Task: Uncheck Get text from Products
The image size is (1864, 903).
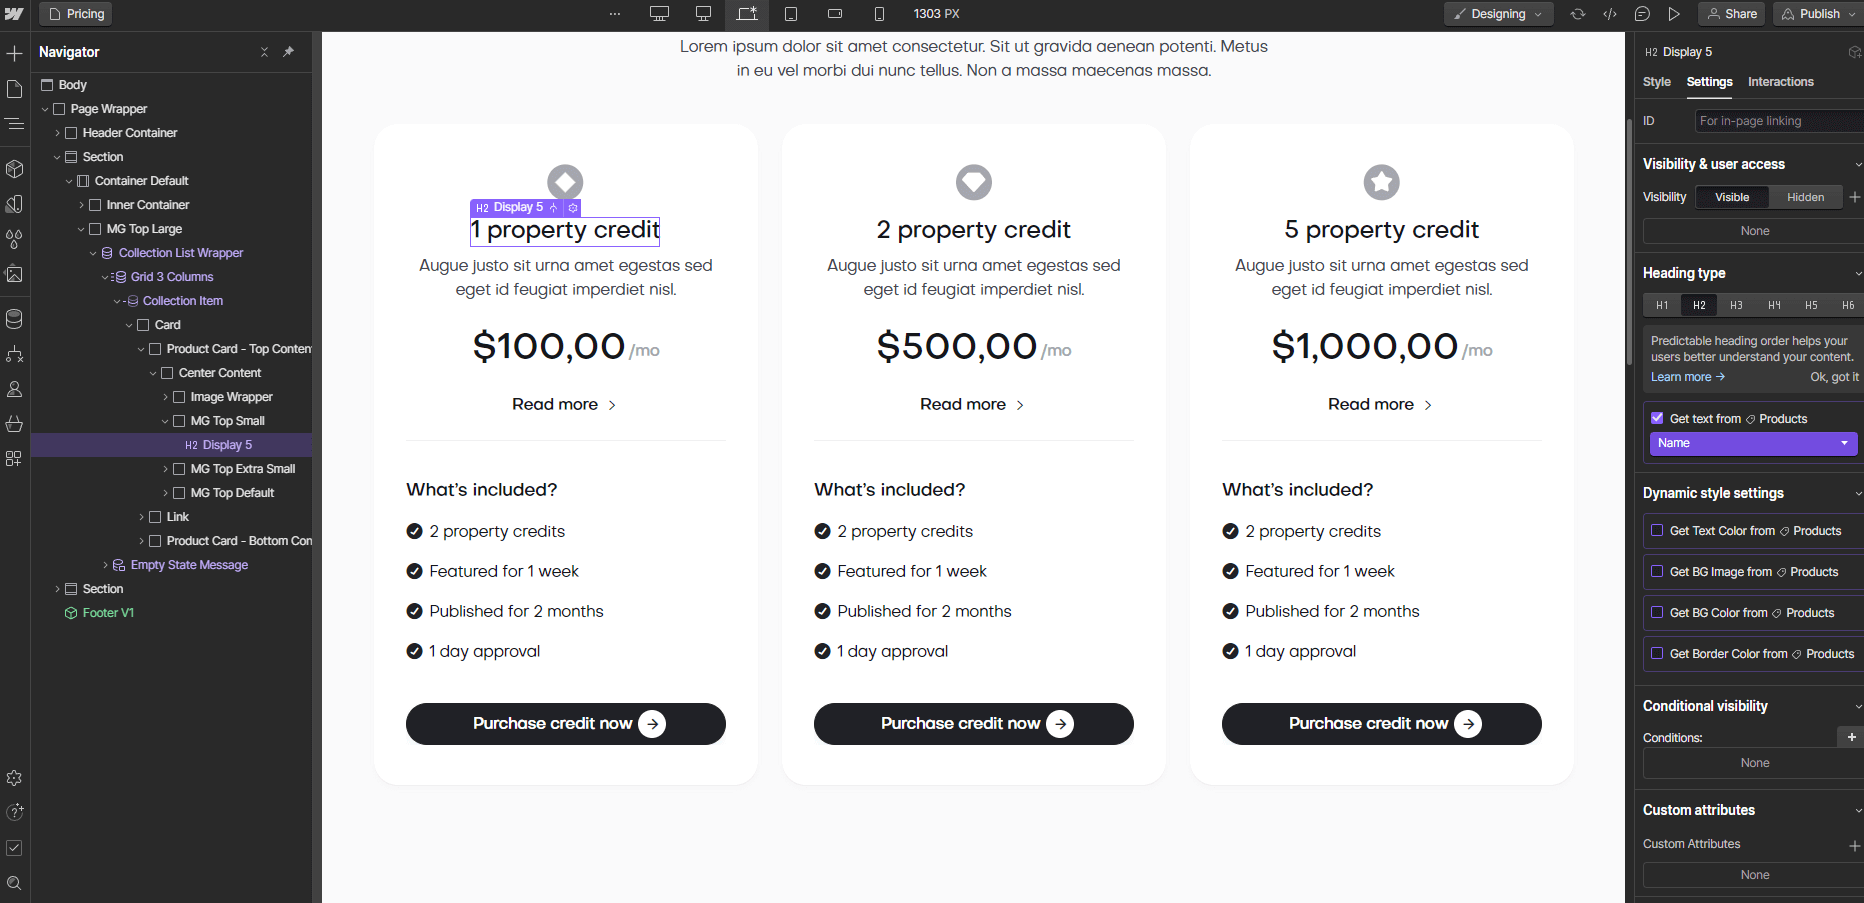Action: pyautogui.click(x=1656, y=418)
